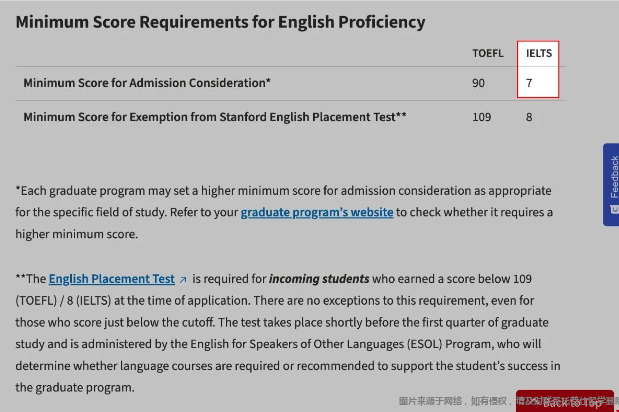The height and width of the screenshot is (412, 619).
Task: Click the bold italic 'incoming students' text
Action: [319, 279]
